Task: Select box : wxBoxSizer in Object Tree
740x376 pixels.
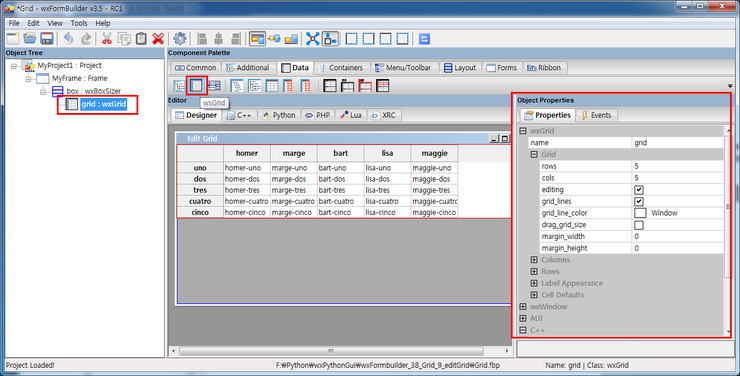Action: [x=93, y=91]
